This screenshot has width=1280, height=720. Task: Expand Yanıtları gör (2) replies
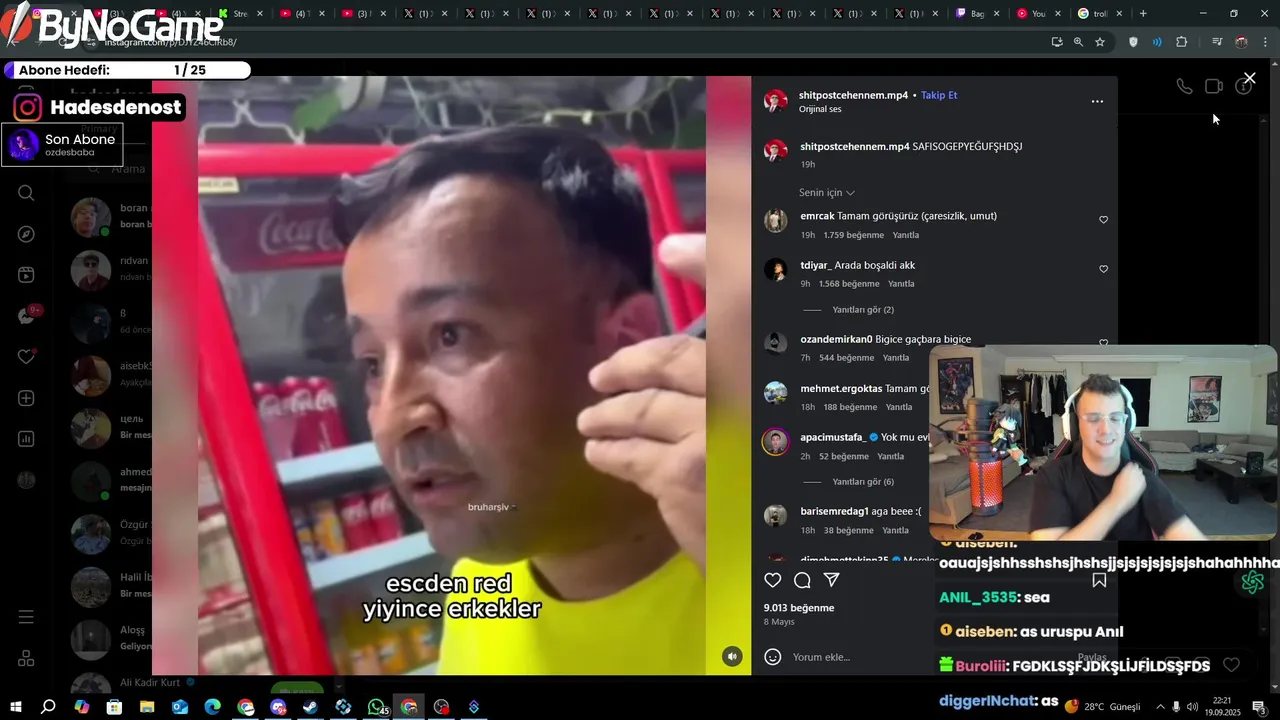pyautogui.click(x=863, y=310)
